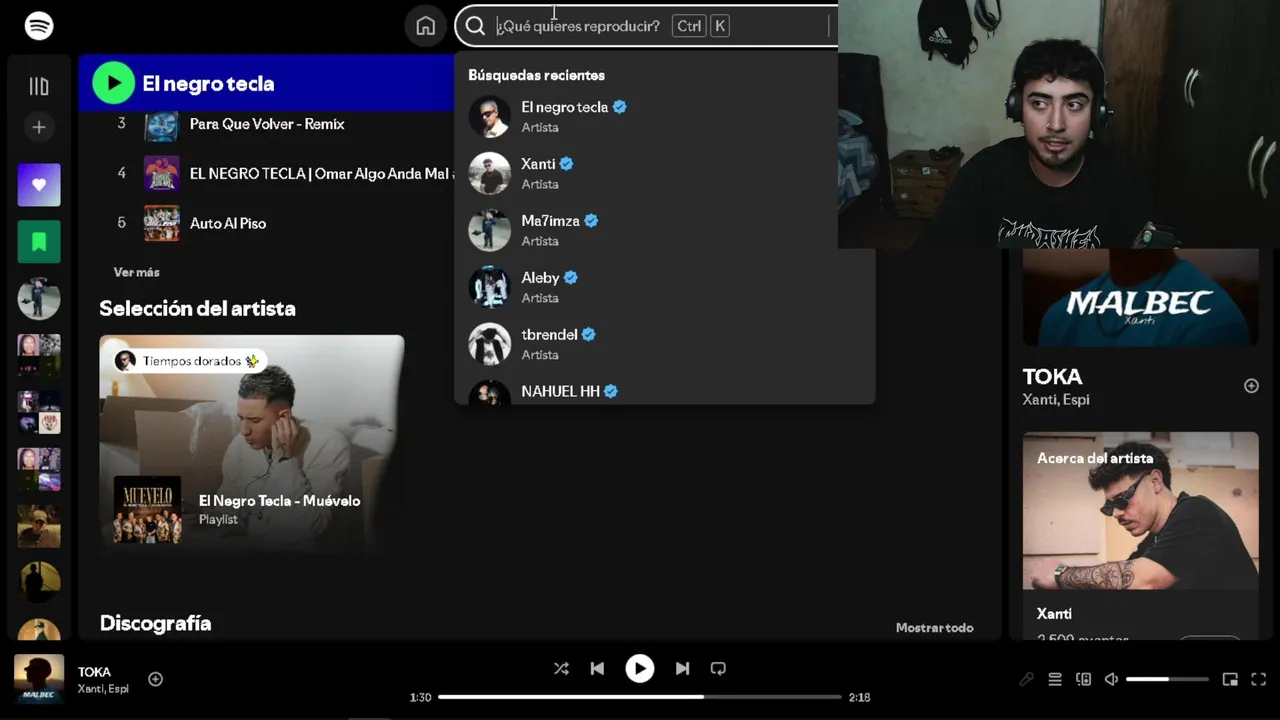Pause or play current song
This screenshot has width=1280, height=720.
coord(640,668)
